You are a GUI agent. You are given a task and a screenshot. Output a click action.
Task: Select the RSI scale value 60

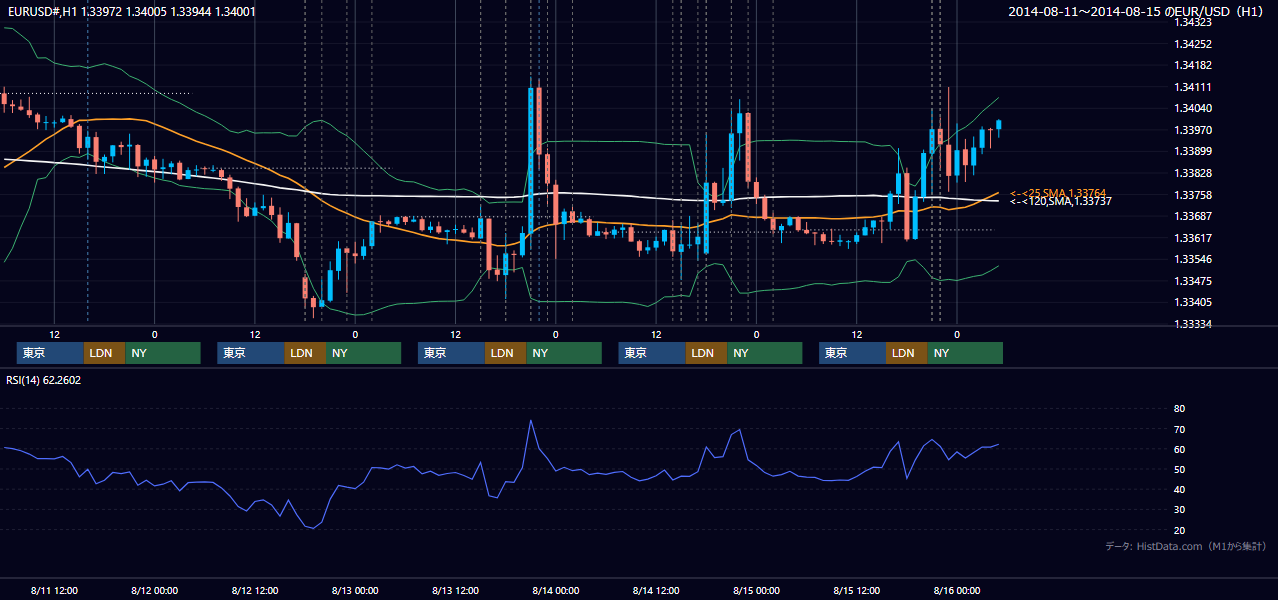[1179, 449]
